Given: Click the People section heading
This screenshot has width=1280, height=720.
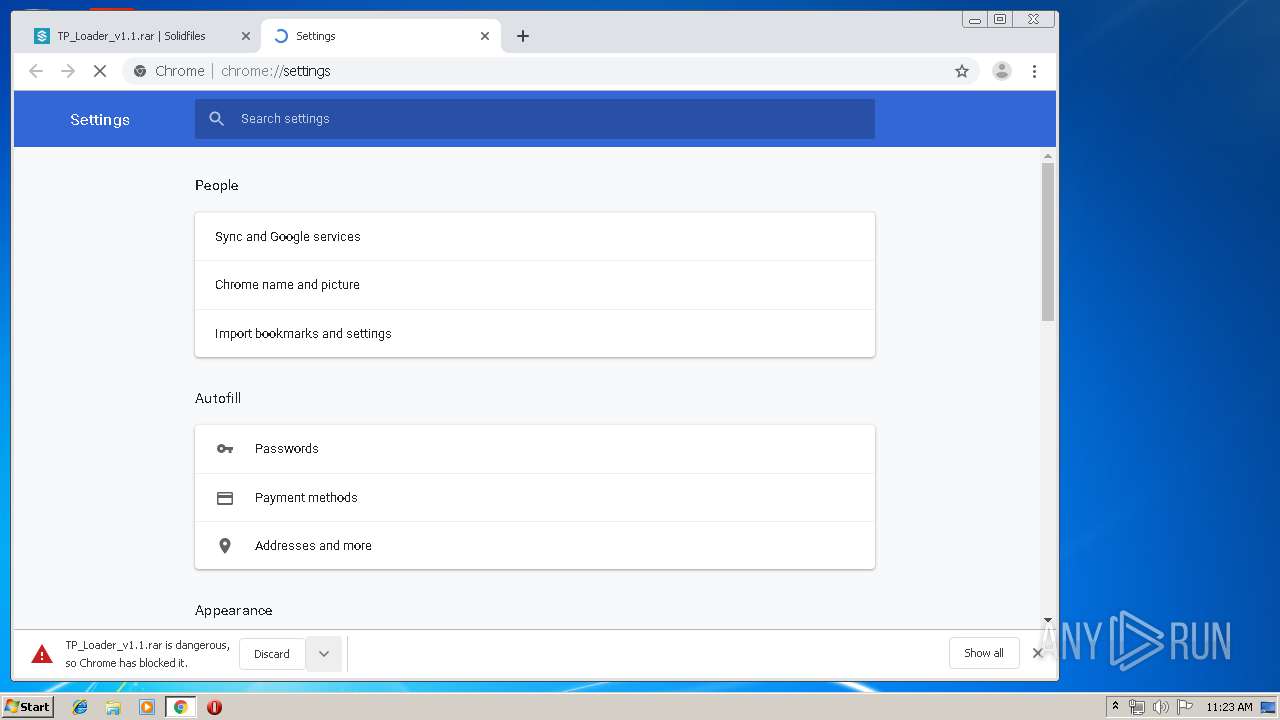Looking at the screenshot, I should (217, 185).
